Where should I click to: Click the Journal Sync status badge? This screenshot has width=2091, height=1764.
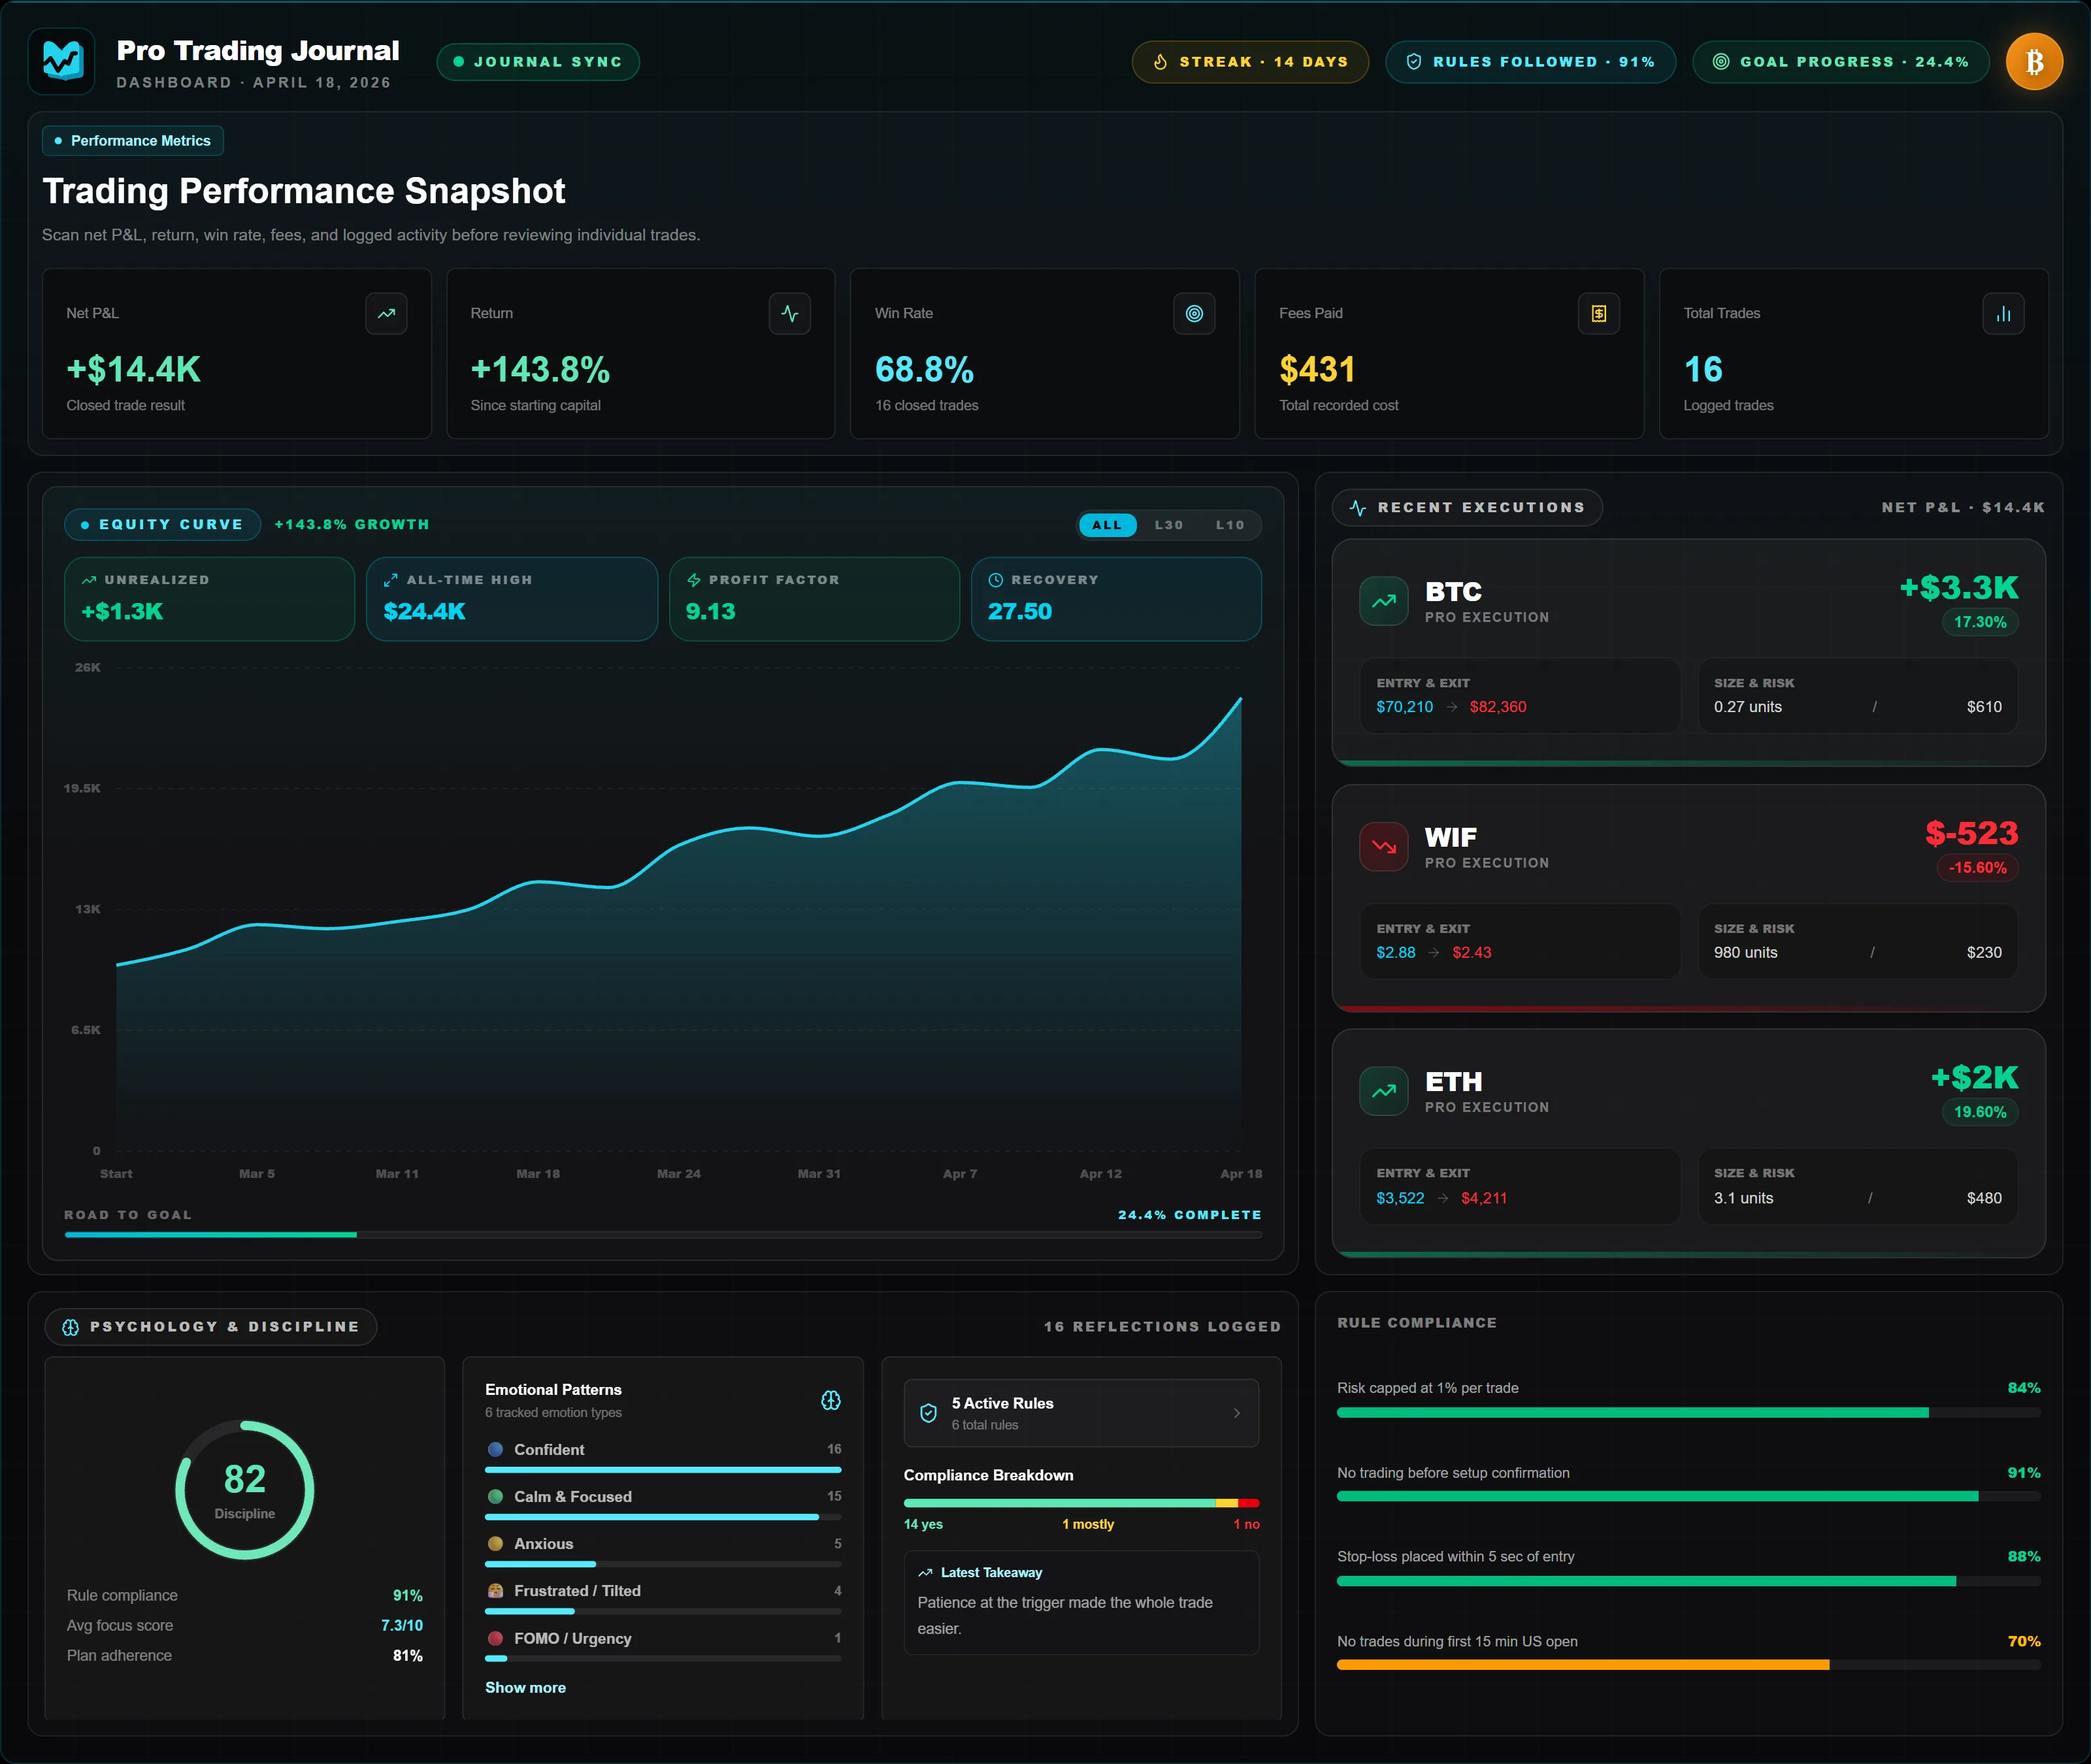pos(538,62)
